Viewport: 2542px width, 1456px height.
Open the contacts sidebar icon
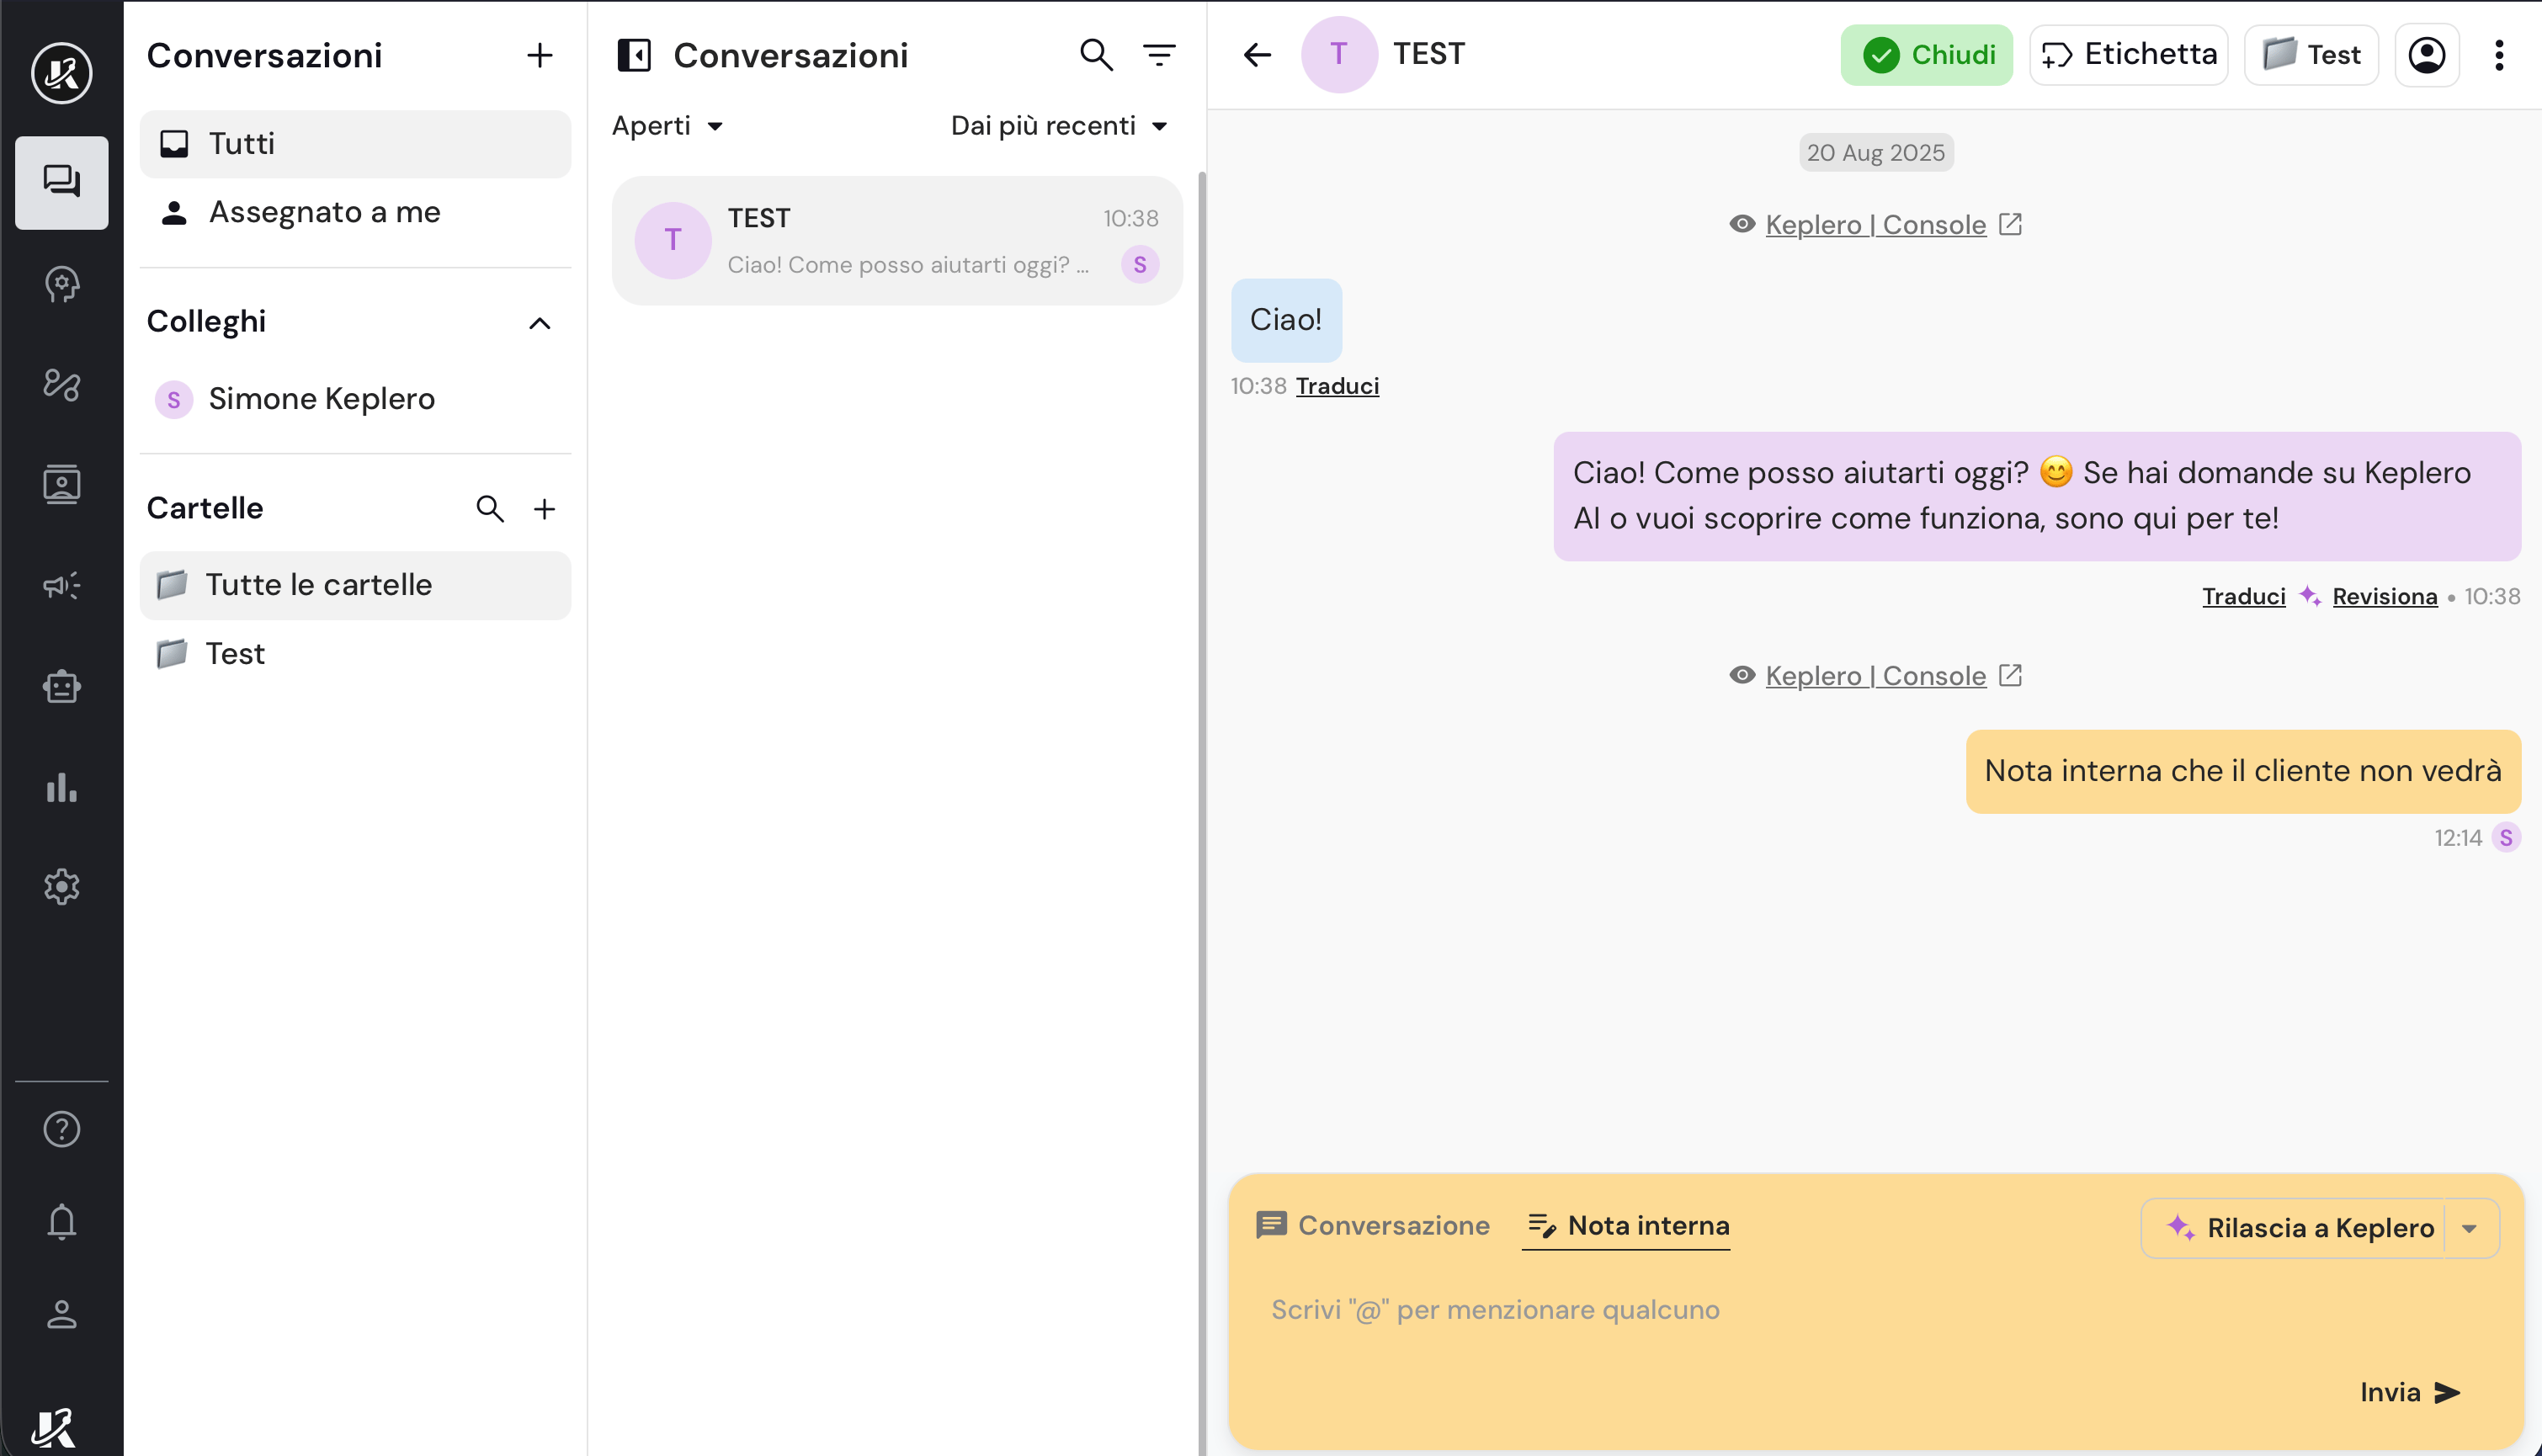click(x=61, y=484)
